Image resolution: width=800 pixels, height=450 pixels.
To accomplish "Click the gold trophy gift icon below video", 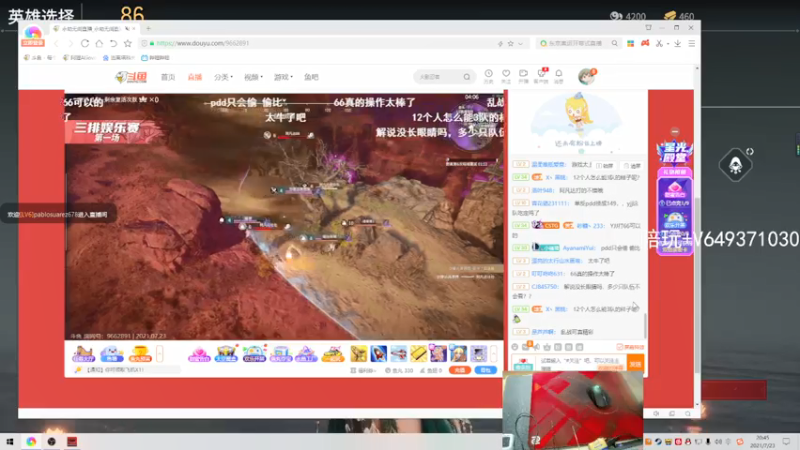I will pyautogui.click(x=139, y=354).
